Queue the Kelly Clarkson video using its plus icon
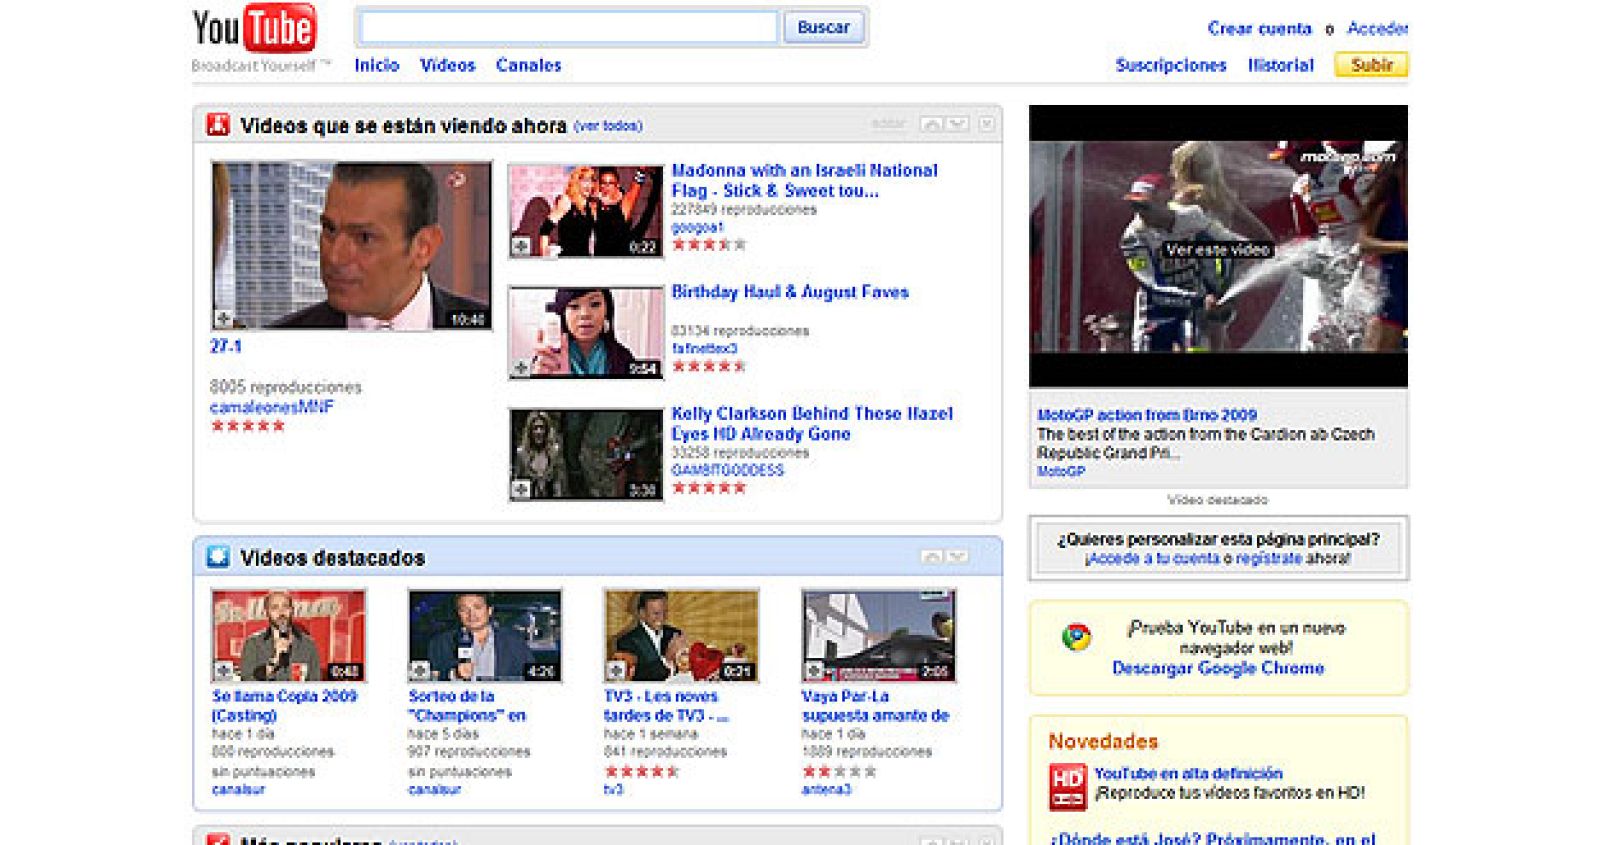This screenshot has width=1600, height=845. (x=521, y=489)
